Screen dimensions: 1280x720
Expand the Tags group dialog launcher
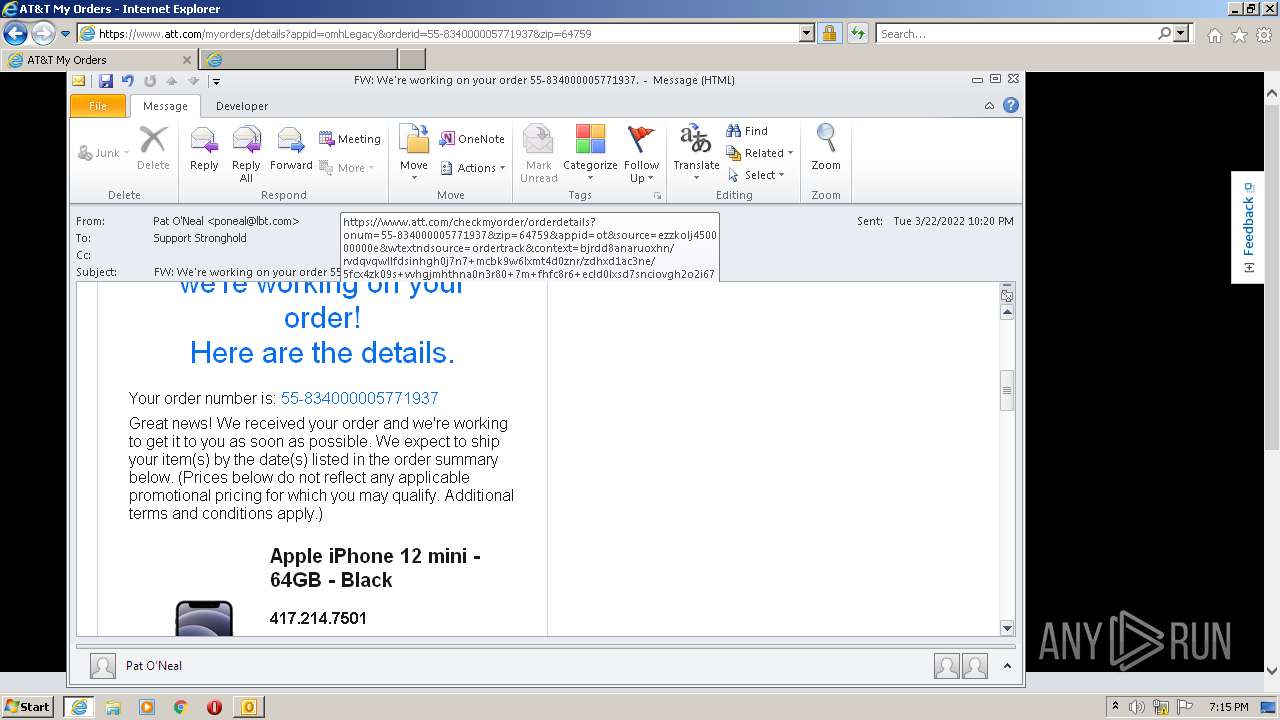(x=657, y=195)
